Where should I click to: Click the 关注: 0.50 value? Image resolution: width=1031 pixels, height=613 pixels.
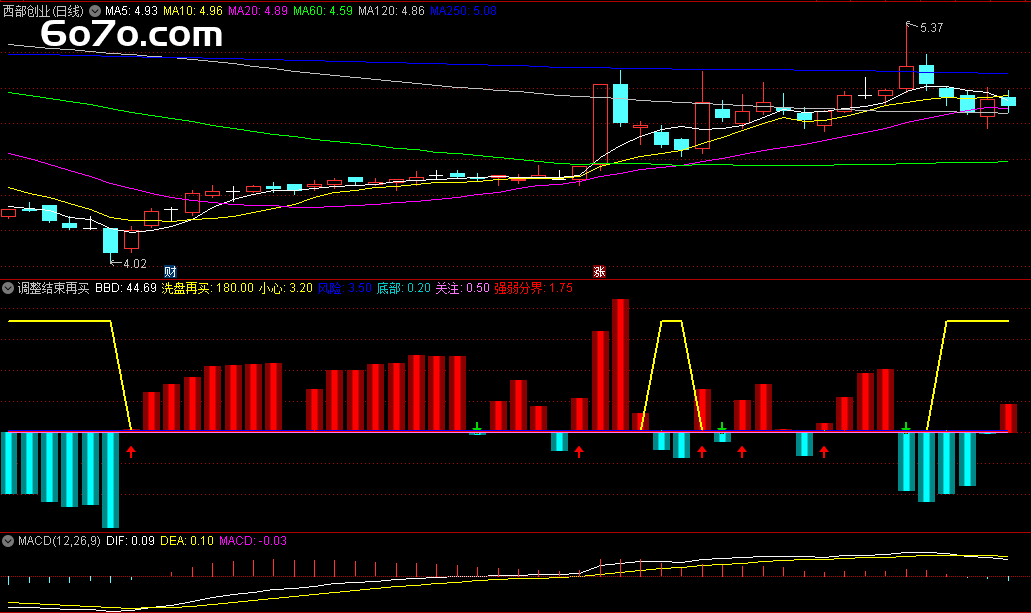(462, 288)
